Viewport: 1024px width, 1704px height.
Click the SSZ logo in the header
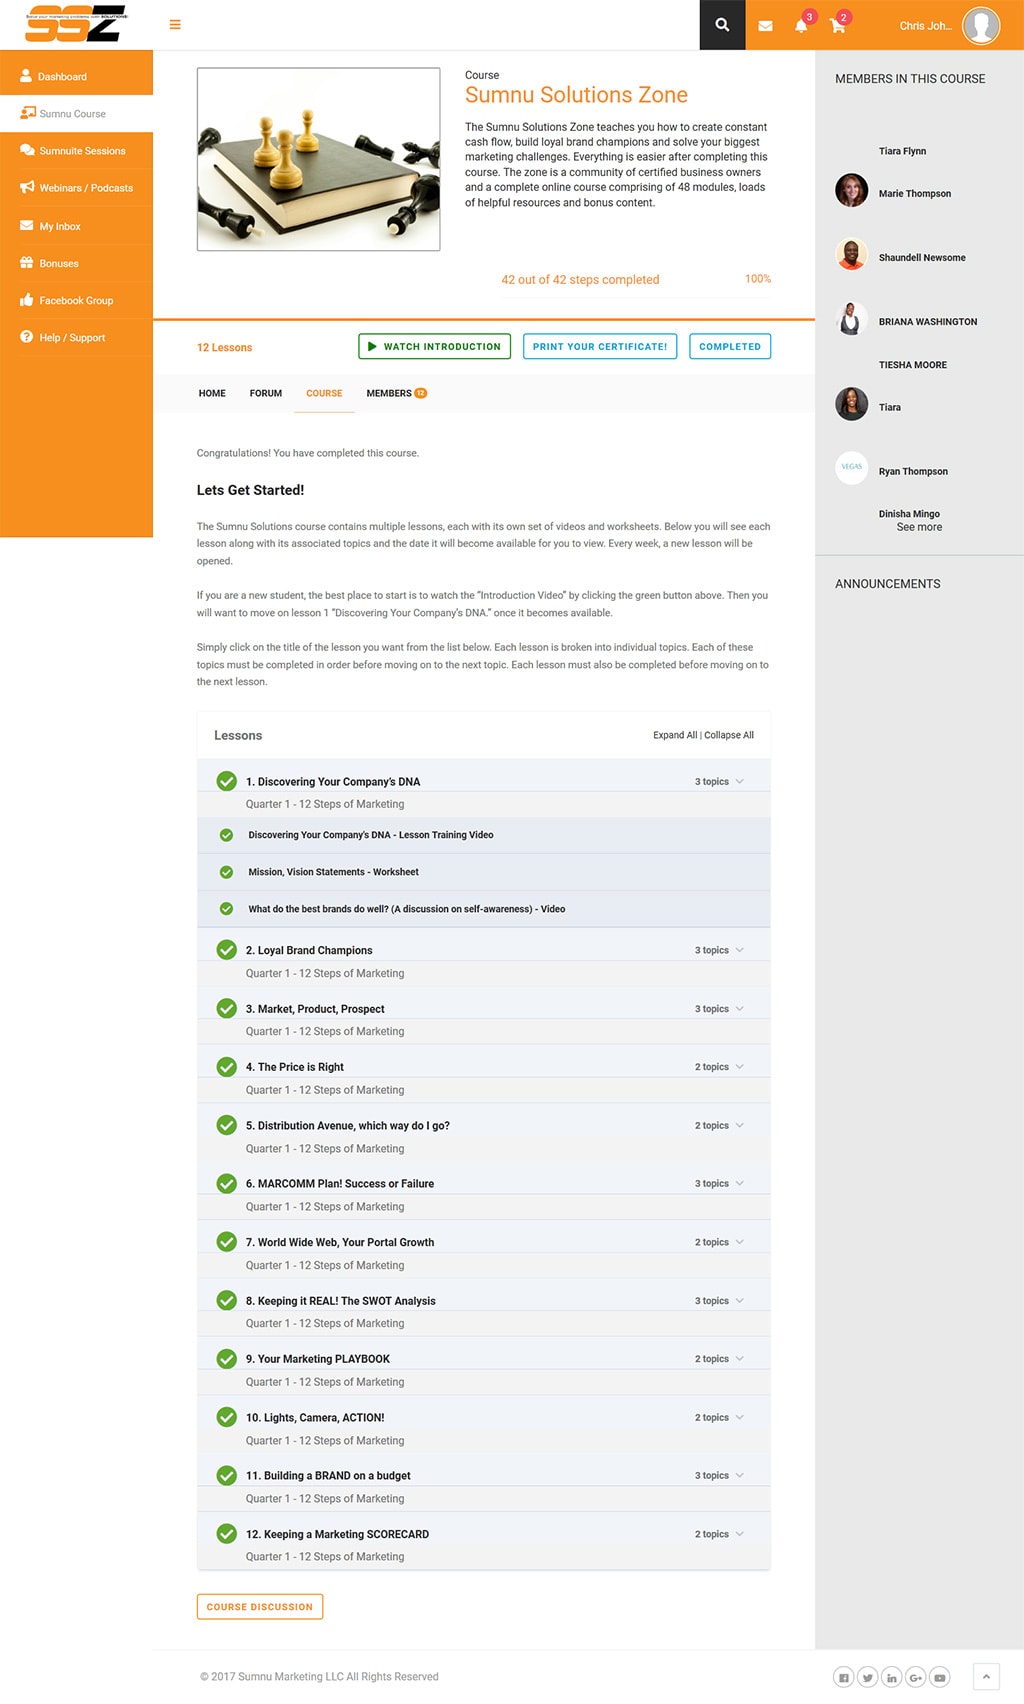click(76, 24)
